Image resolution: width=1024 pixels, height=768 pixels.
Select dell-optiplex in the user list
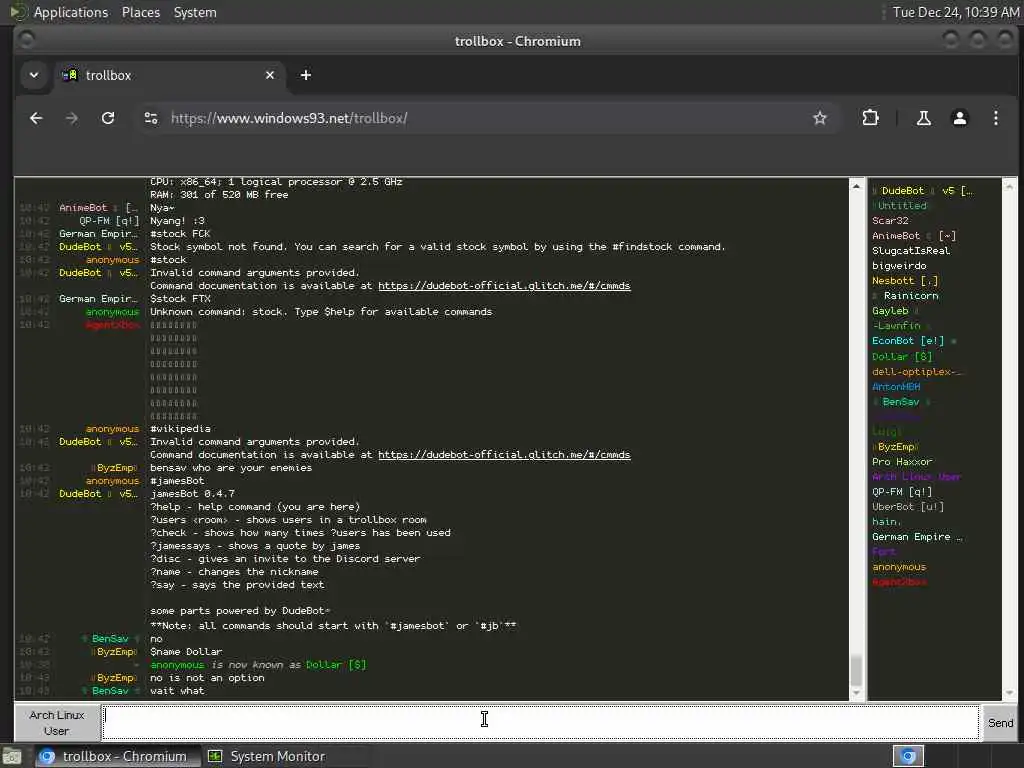[x=917, y=372]
